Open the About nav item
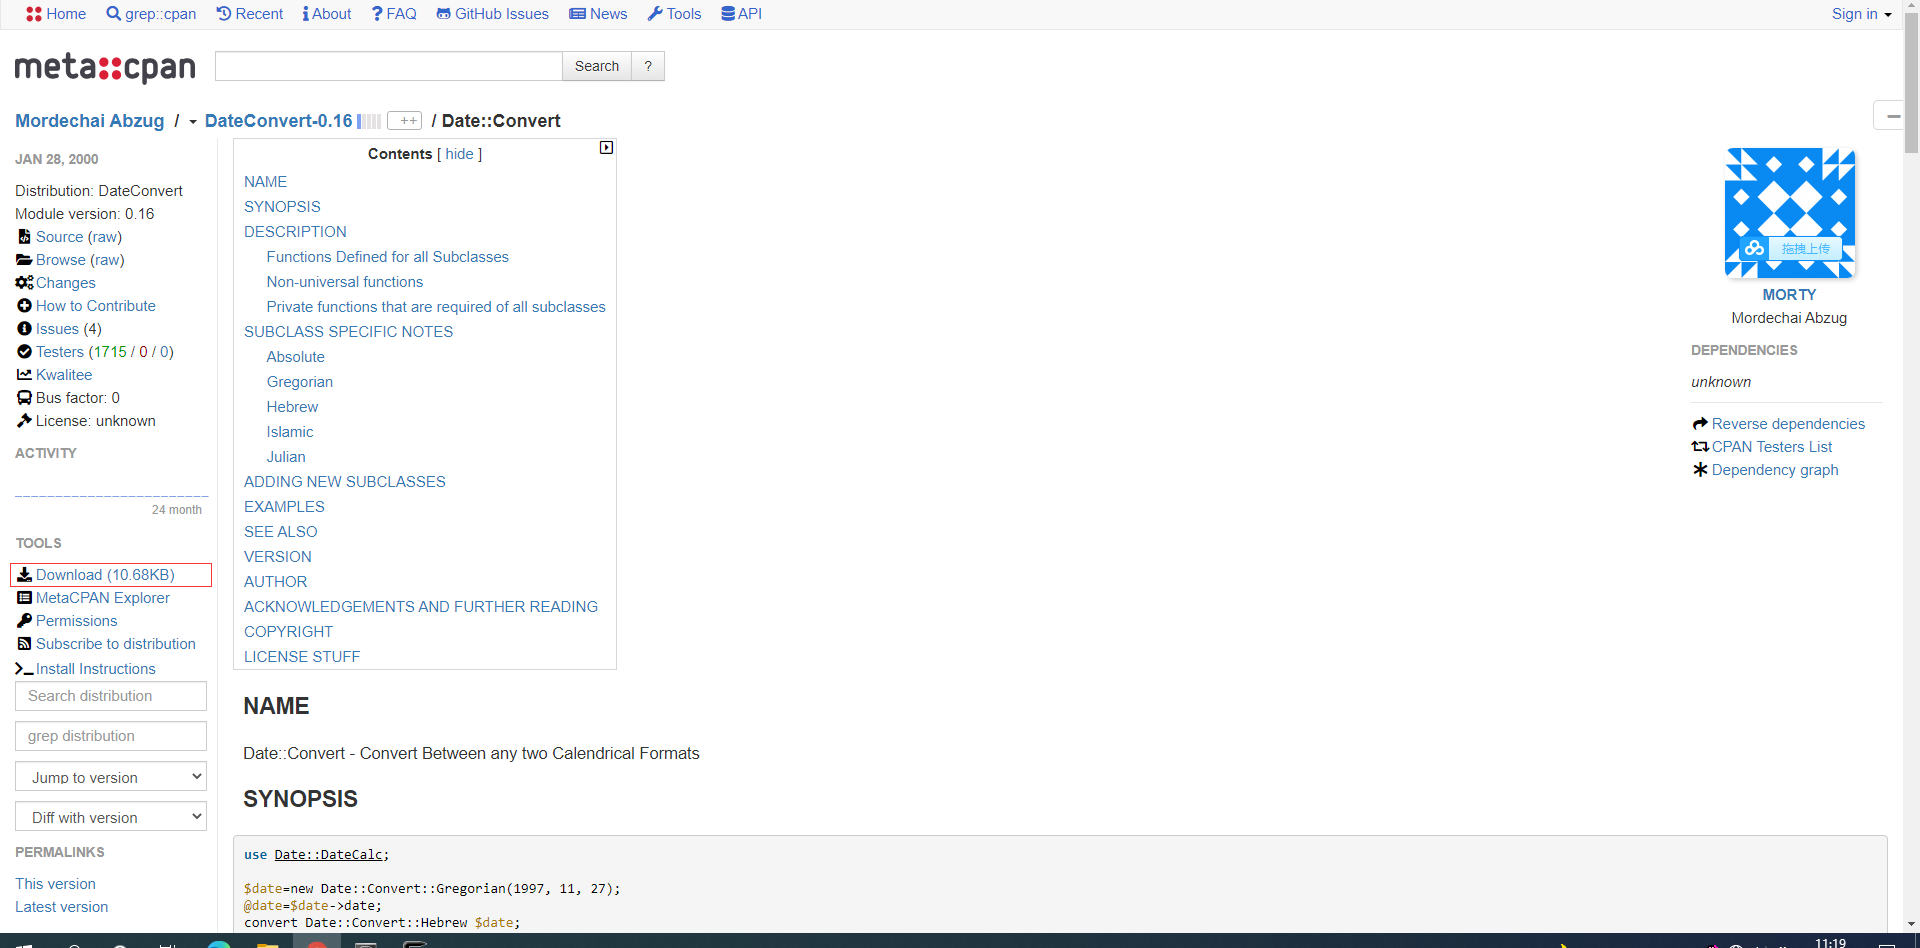The width and height of the screenshot is (1920, 948). (327, 14)
